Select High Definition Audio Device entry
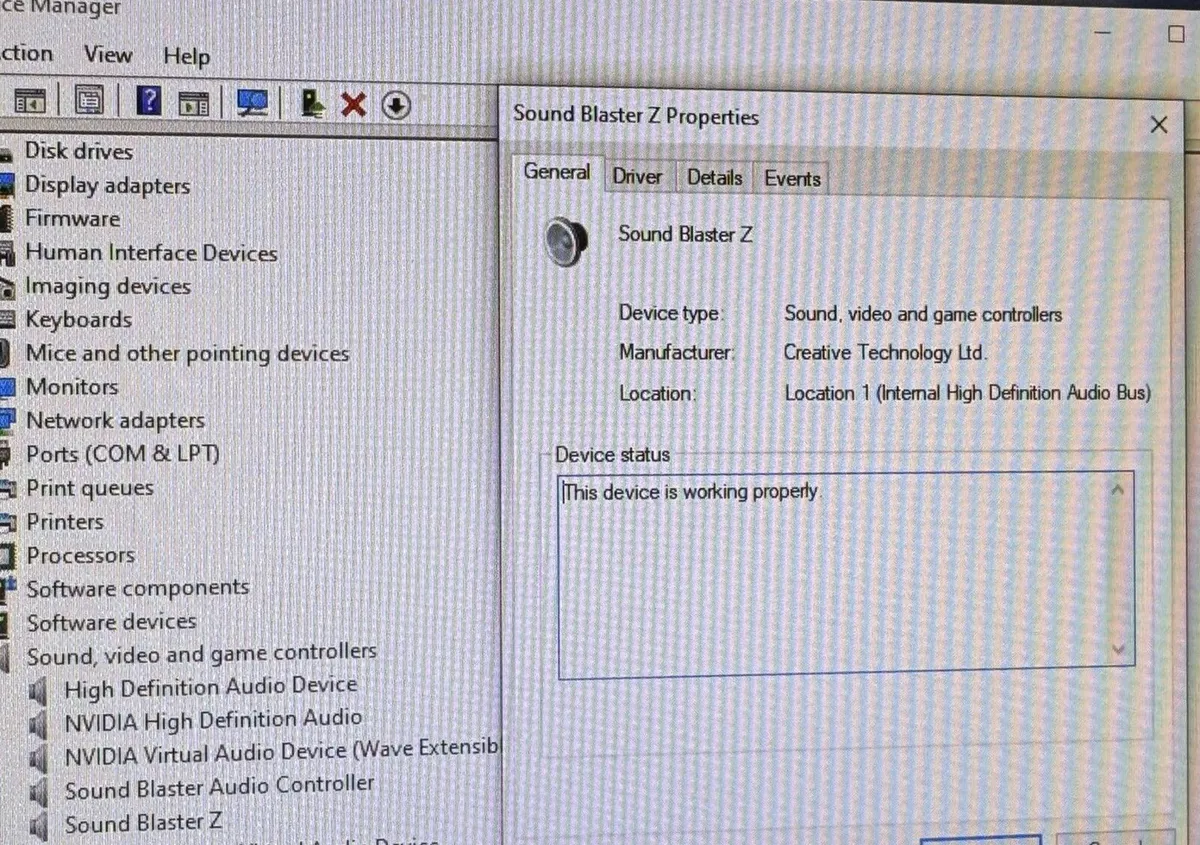Viewport: 1200px width, 845px height. pyautogui.click(x=210, y=688)
